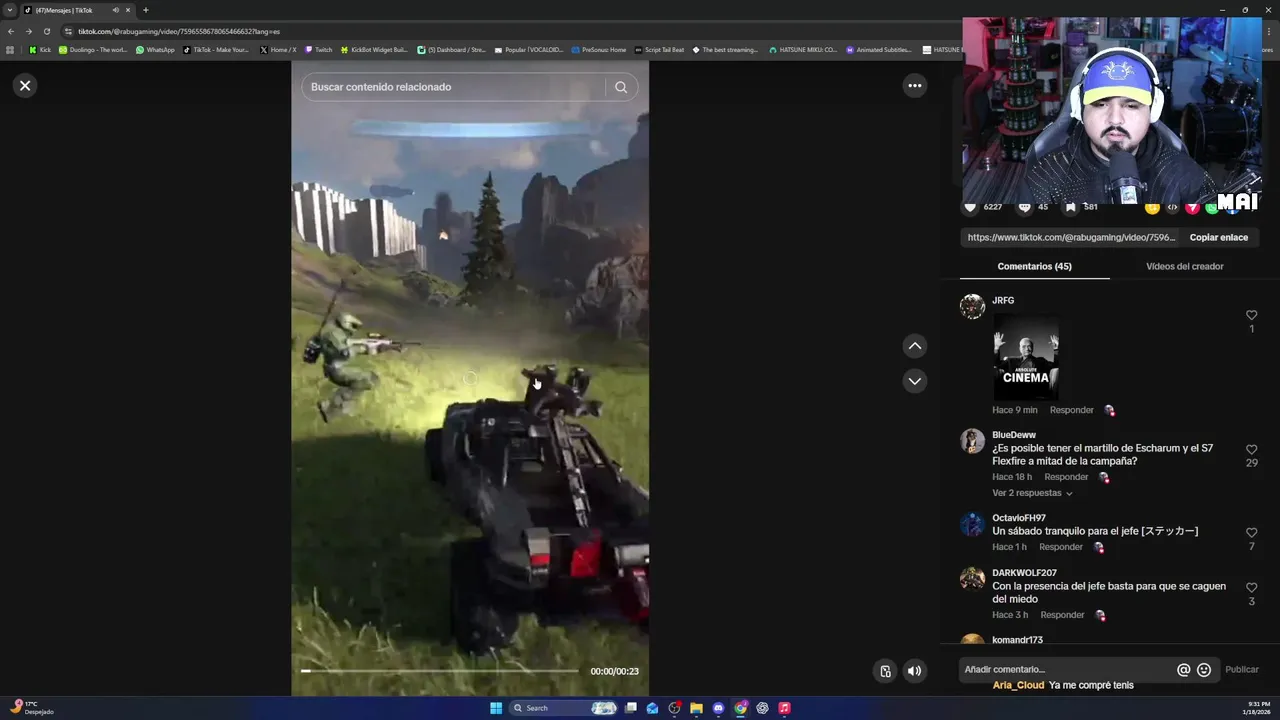Open Home / X bookmark
This screenshot has height=720, width=1280.
point(278,49)
